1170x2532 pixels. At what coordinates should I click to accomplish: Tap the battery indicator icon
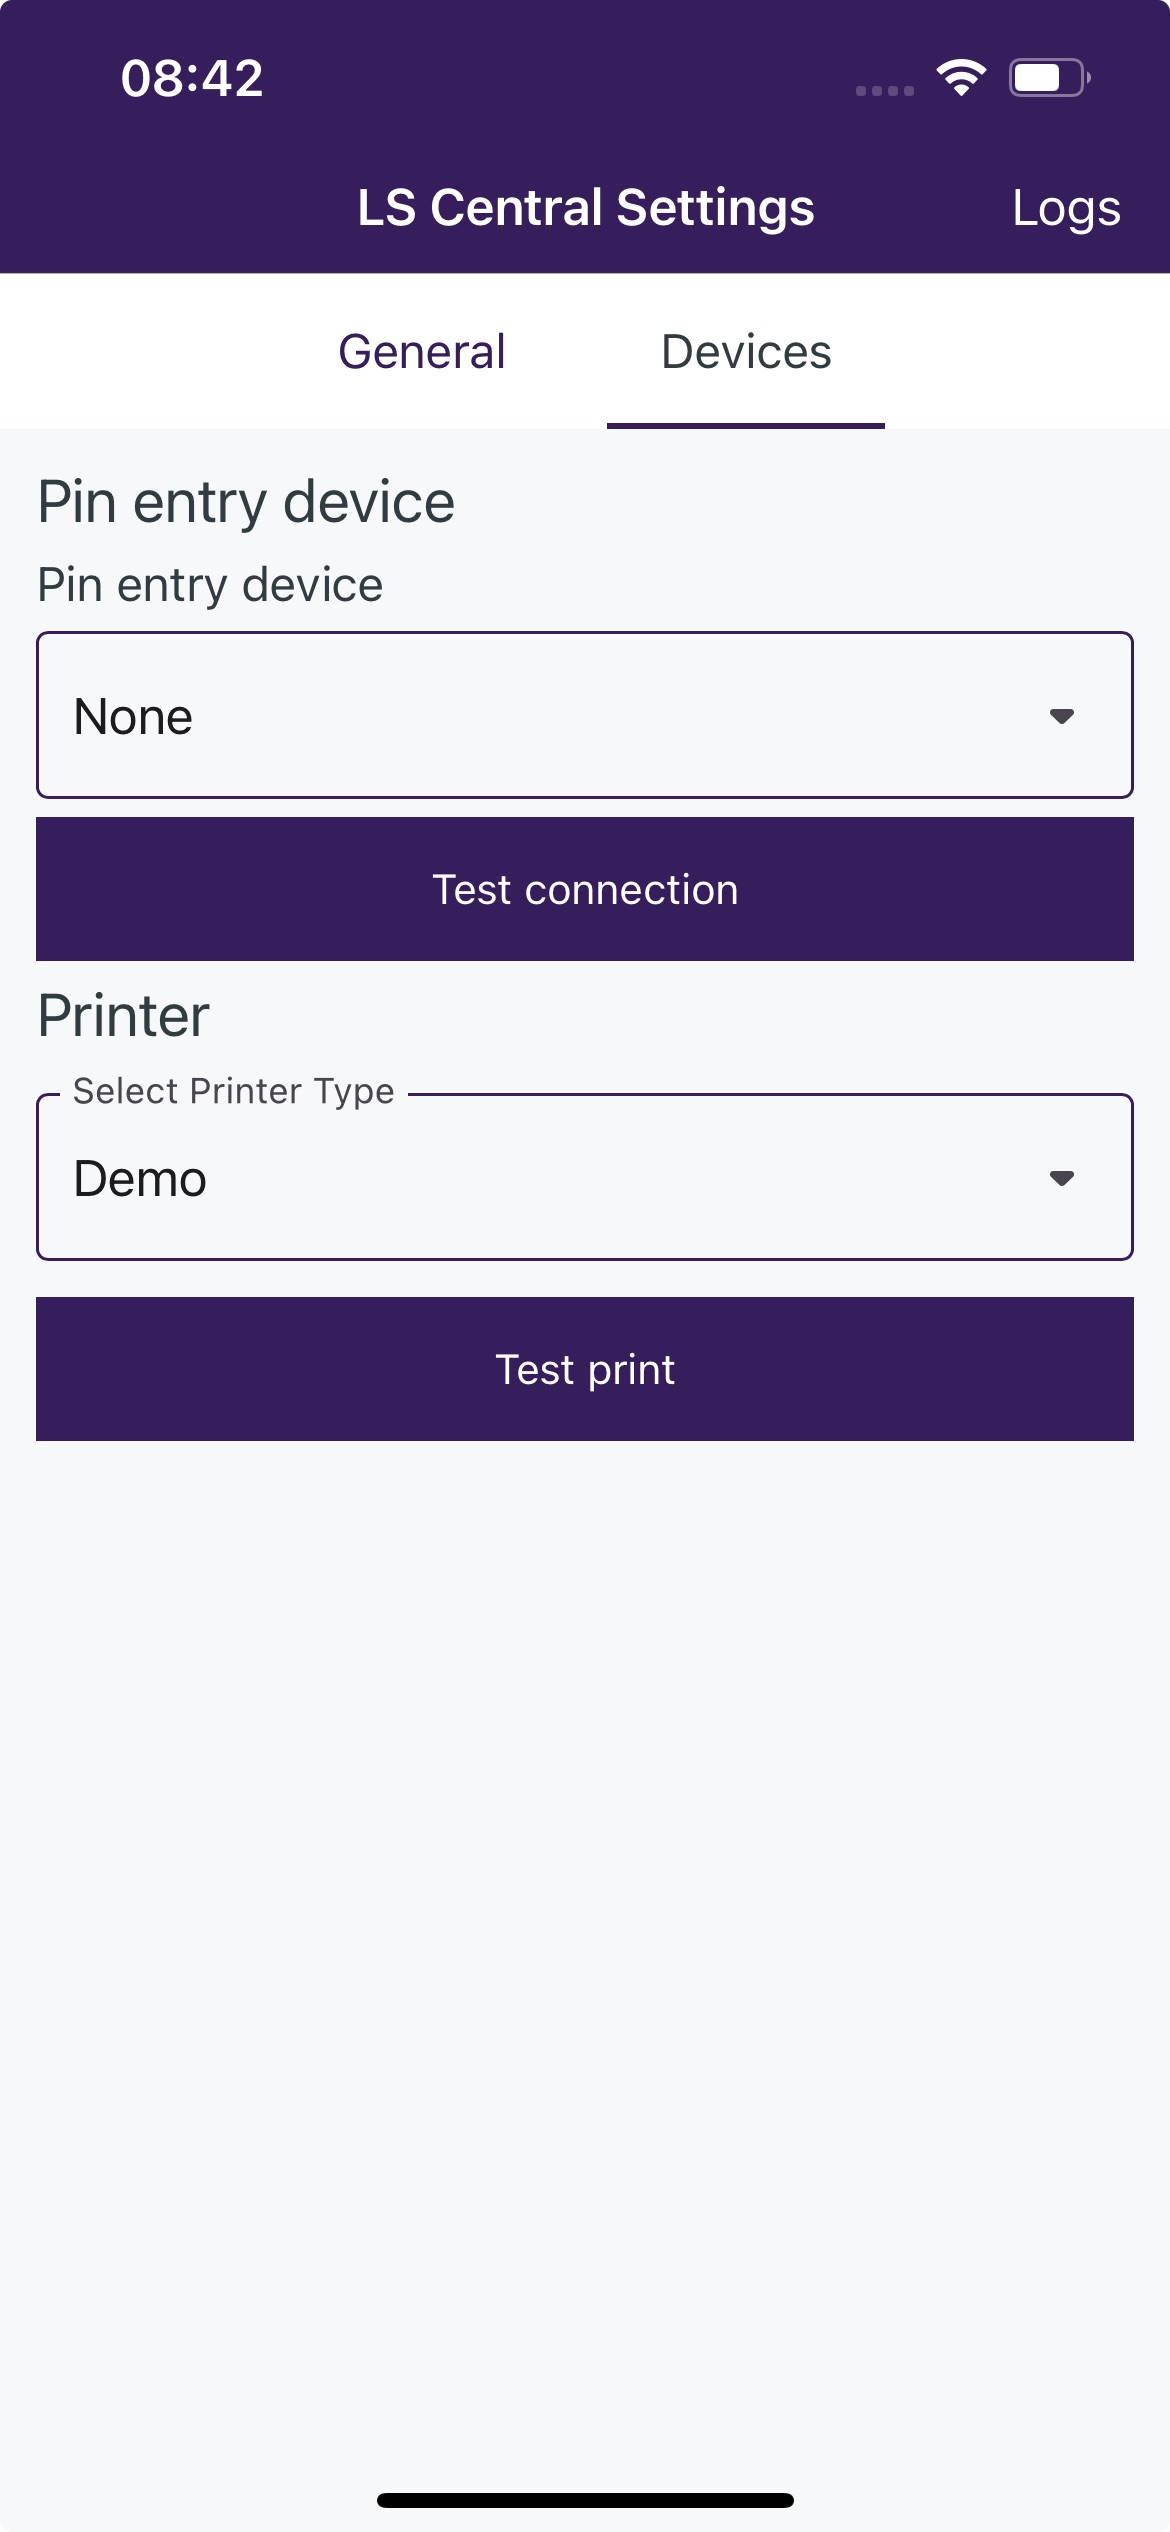point(1048,77)
